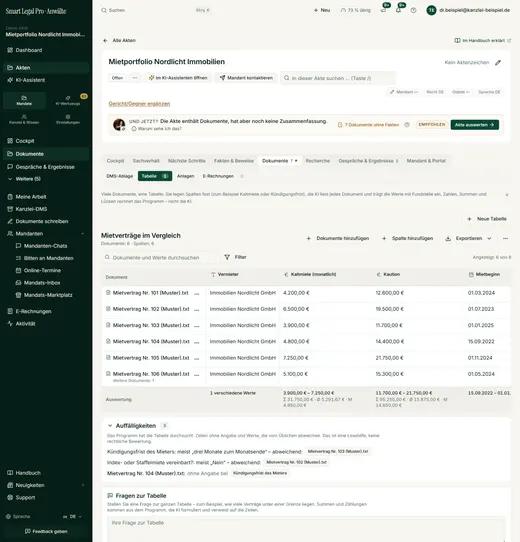520x542 pixels.
Task: Open row menu for Mietvertrag Nr. 103
Action: click(x=197, y=326)
